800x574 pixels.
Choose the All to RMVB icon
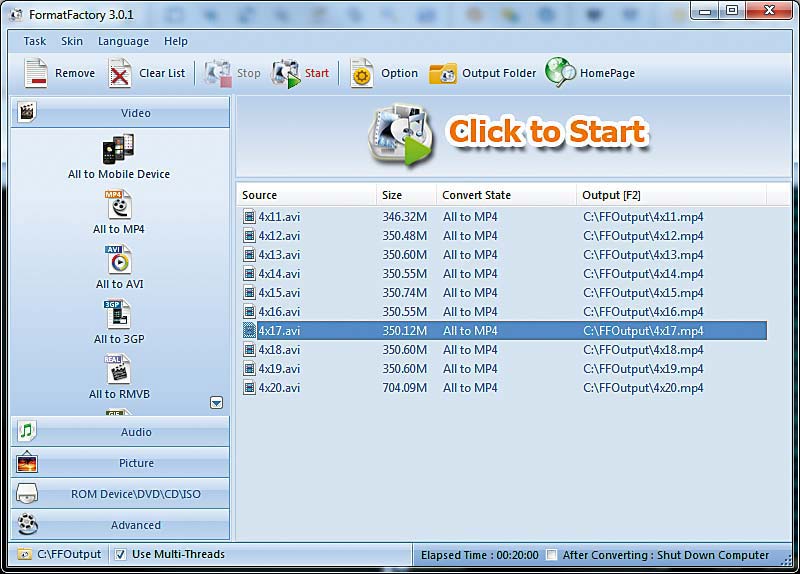(118, 369)
